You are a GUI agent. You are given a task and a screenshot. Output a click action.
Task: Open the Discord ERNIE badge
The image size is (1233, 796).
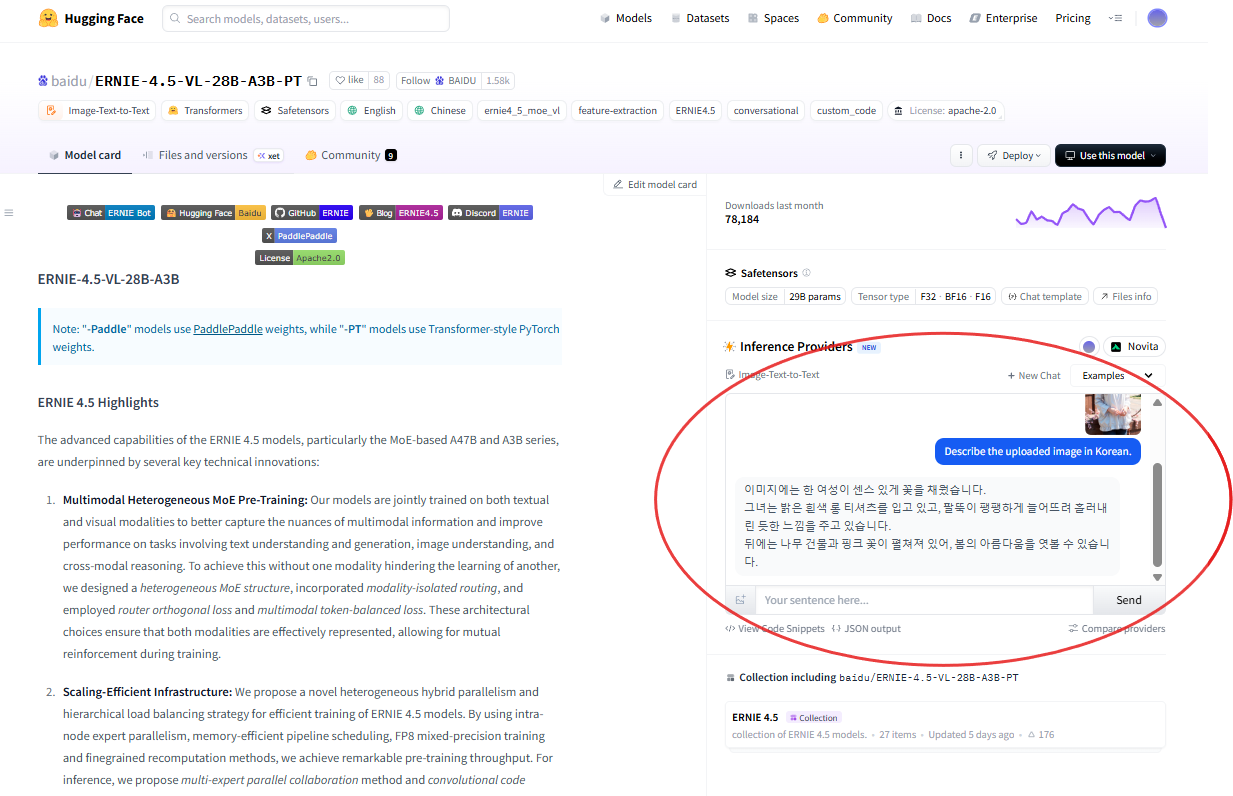490,213
